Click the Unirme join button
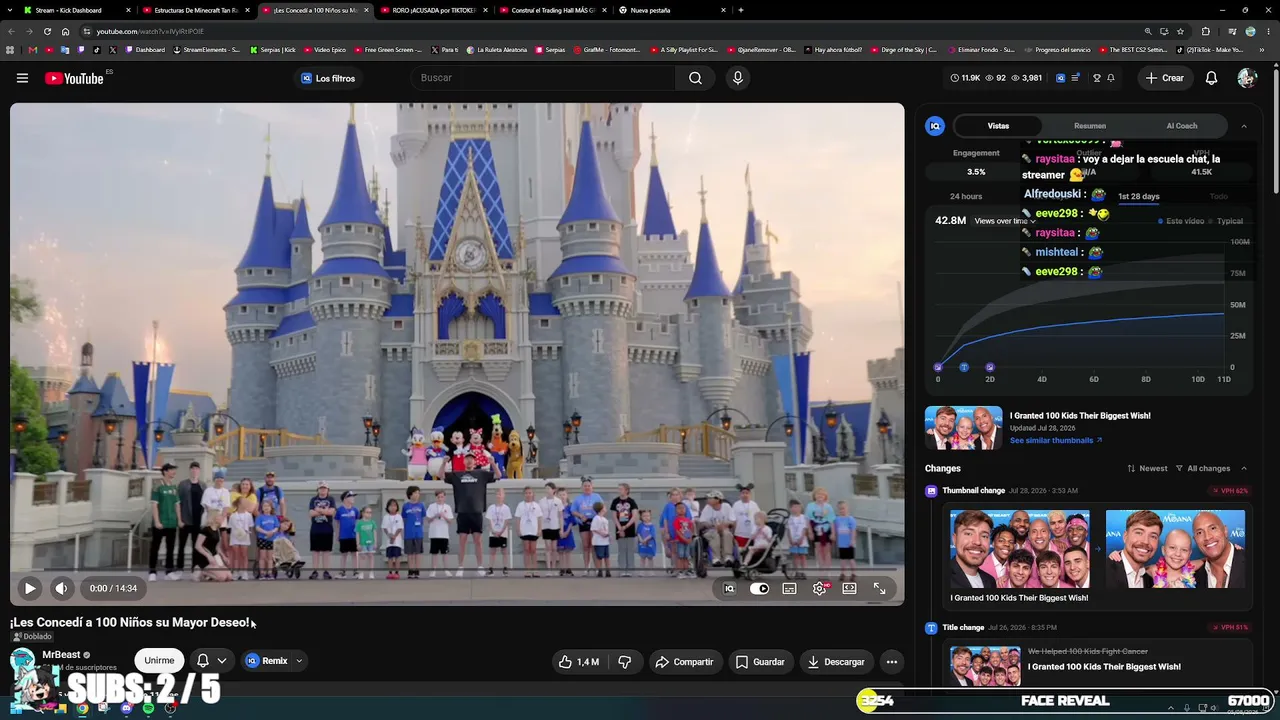 [159, 660]
